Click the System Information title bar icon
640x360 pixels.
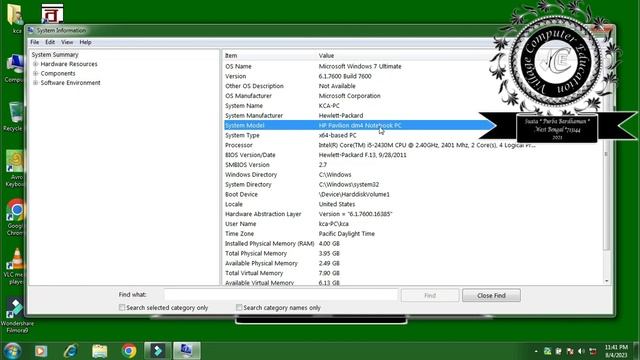click(x=31, y=30)
